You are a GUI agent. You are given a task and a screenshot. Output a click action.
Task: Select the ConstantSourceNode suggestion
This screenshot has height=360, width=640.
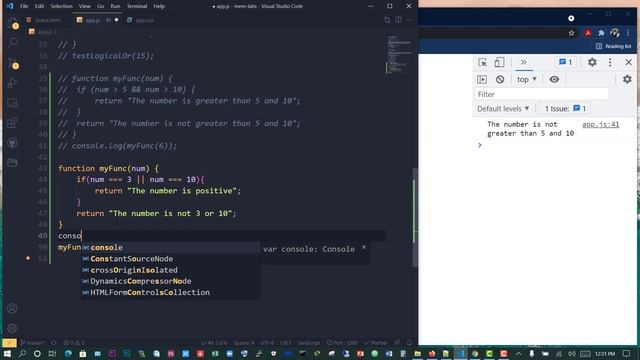(170, 259)
